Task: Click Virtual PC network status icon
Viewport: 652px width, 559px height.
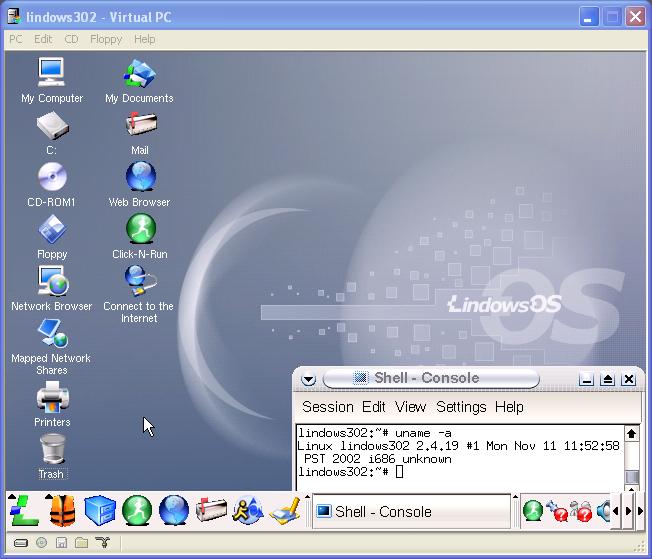Action: [x=102, y=542]
